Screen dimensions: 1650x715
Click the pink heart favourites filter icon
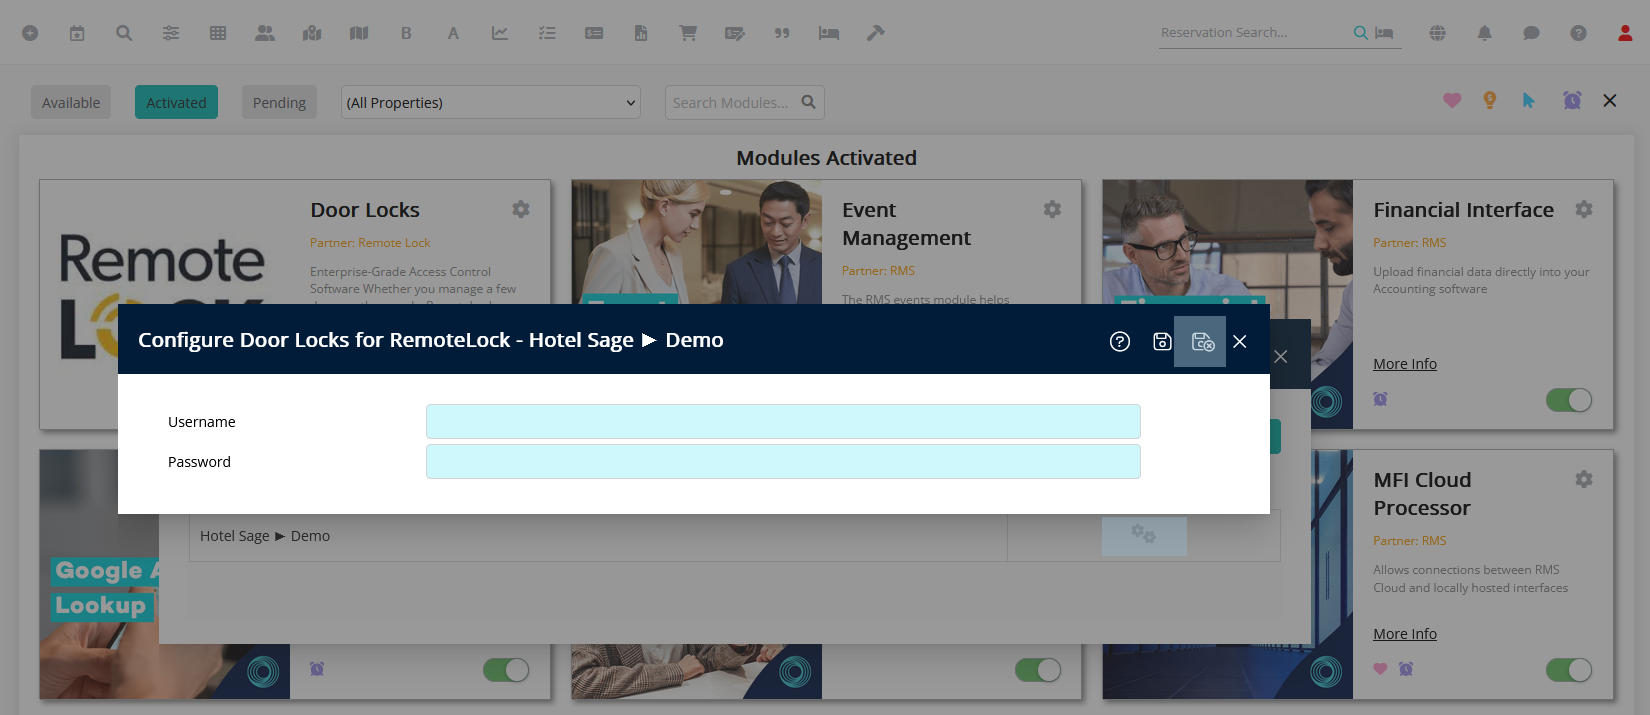click(x=1452, y=100)
